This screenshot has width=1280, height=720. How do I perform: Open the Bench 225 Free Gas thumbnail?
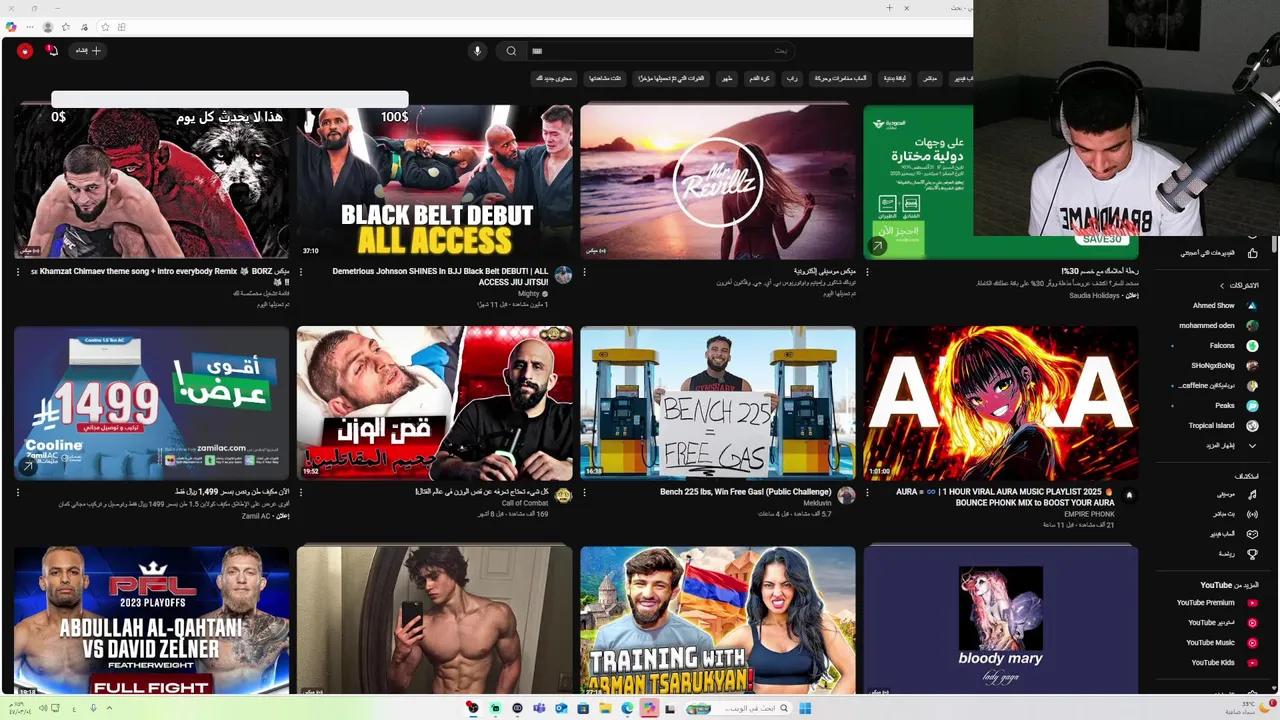(718, 403)
